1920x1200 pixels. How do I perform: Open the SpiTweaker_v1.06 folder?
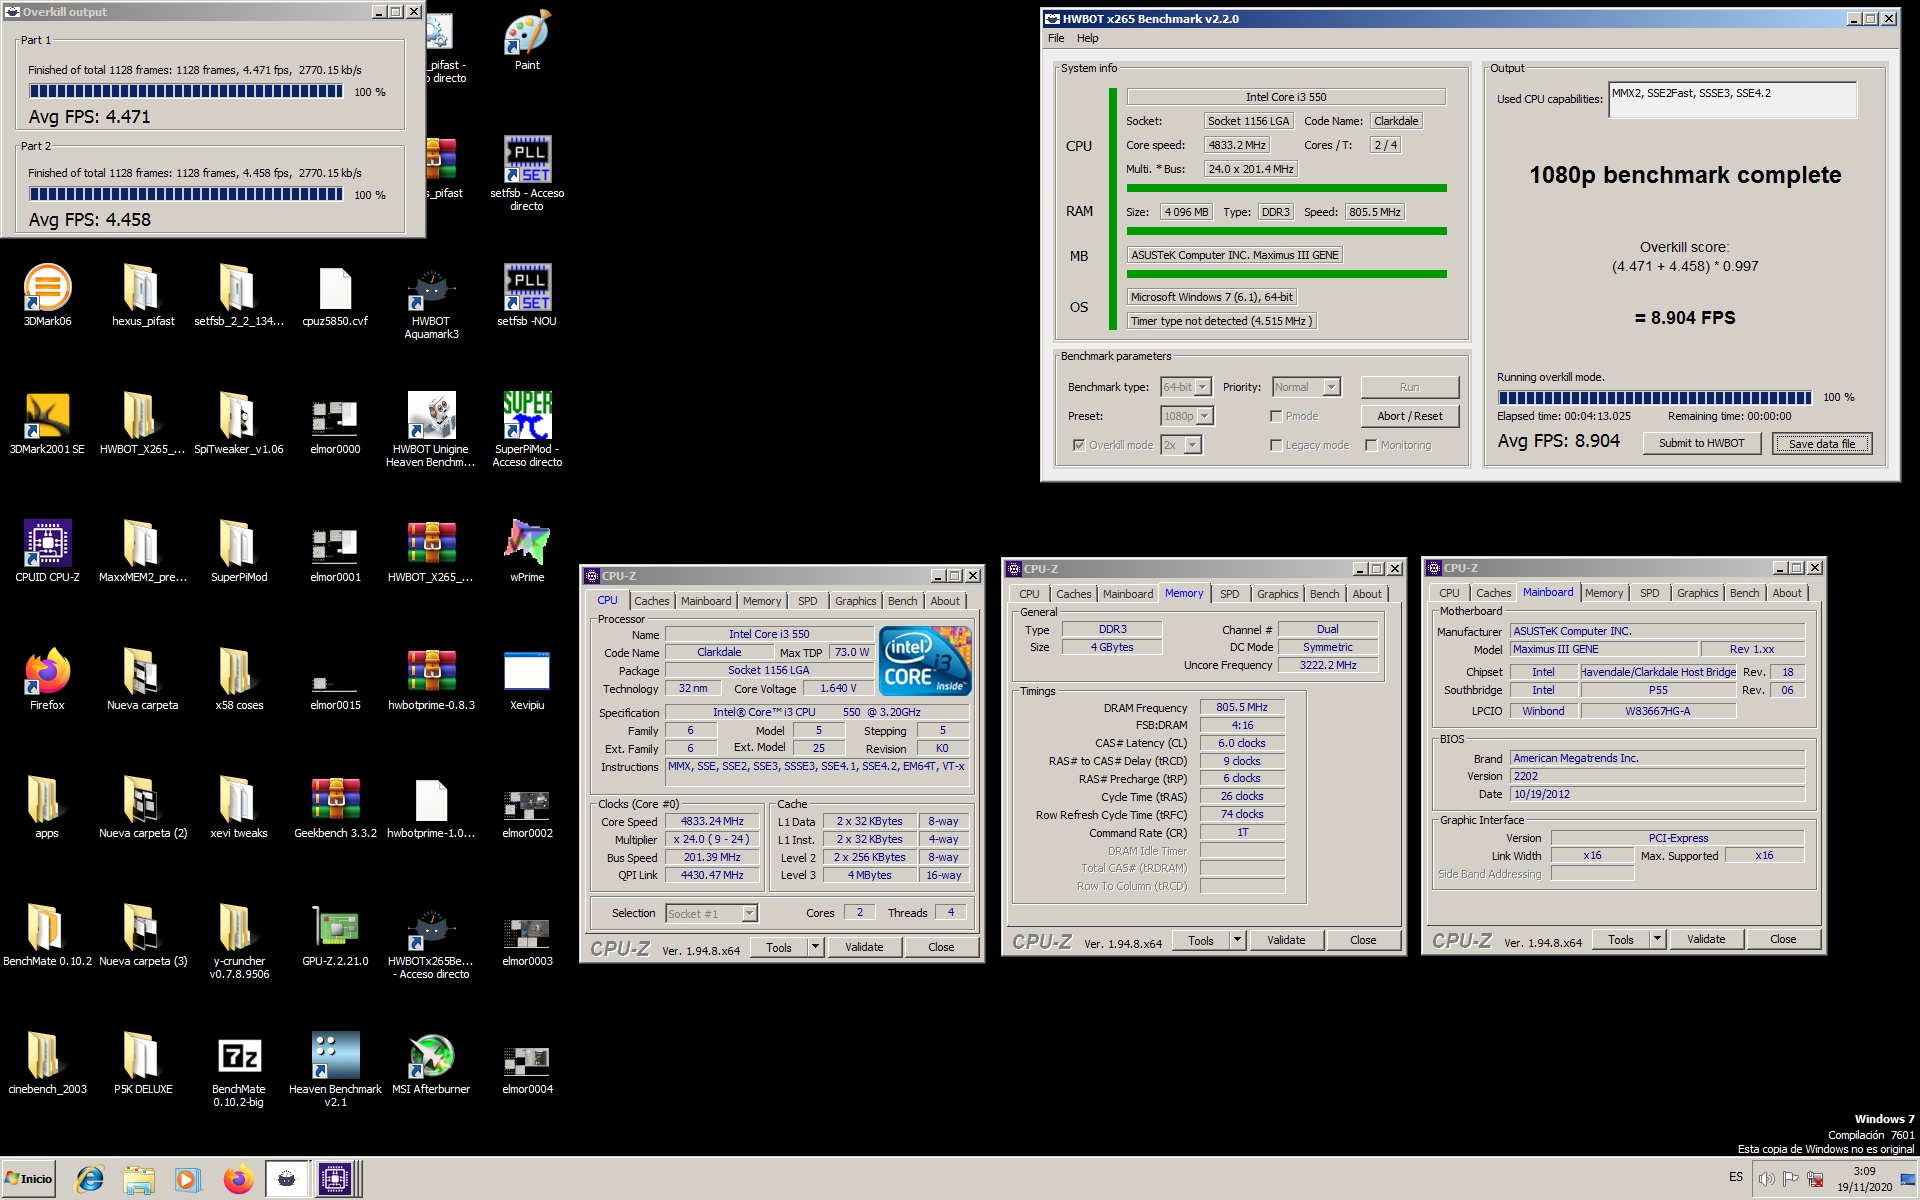point(239,423)
